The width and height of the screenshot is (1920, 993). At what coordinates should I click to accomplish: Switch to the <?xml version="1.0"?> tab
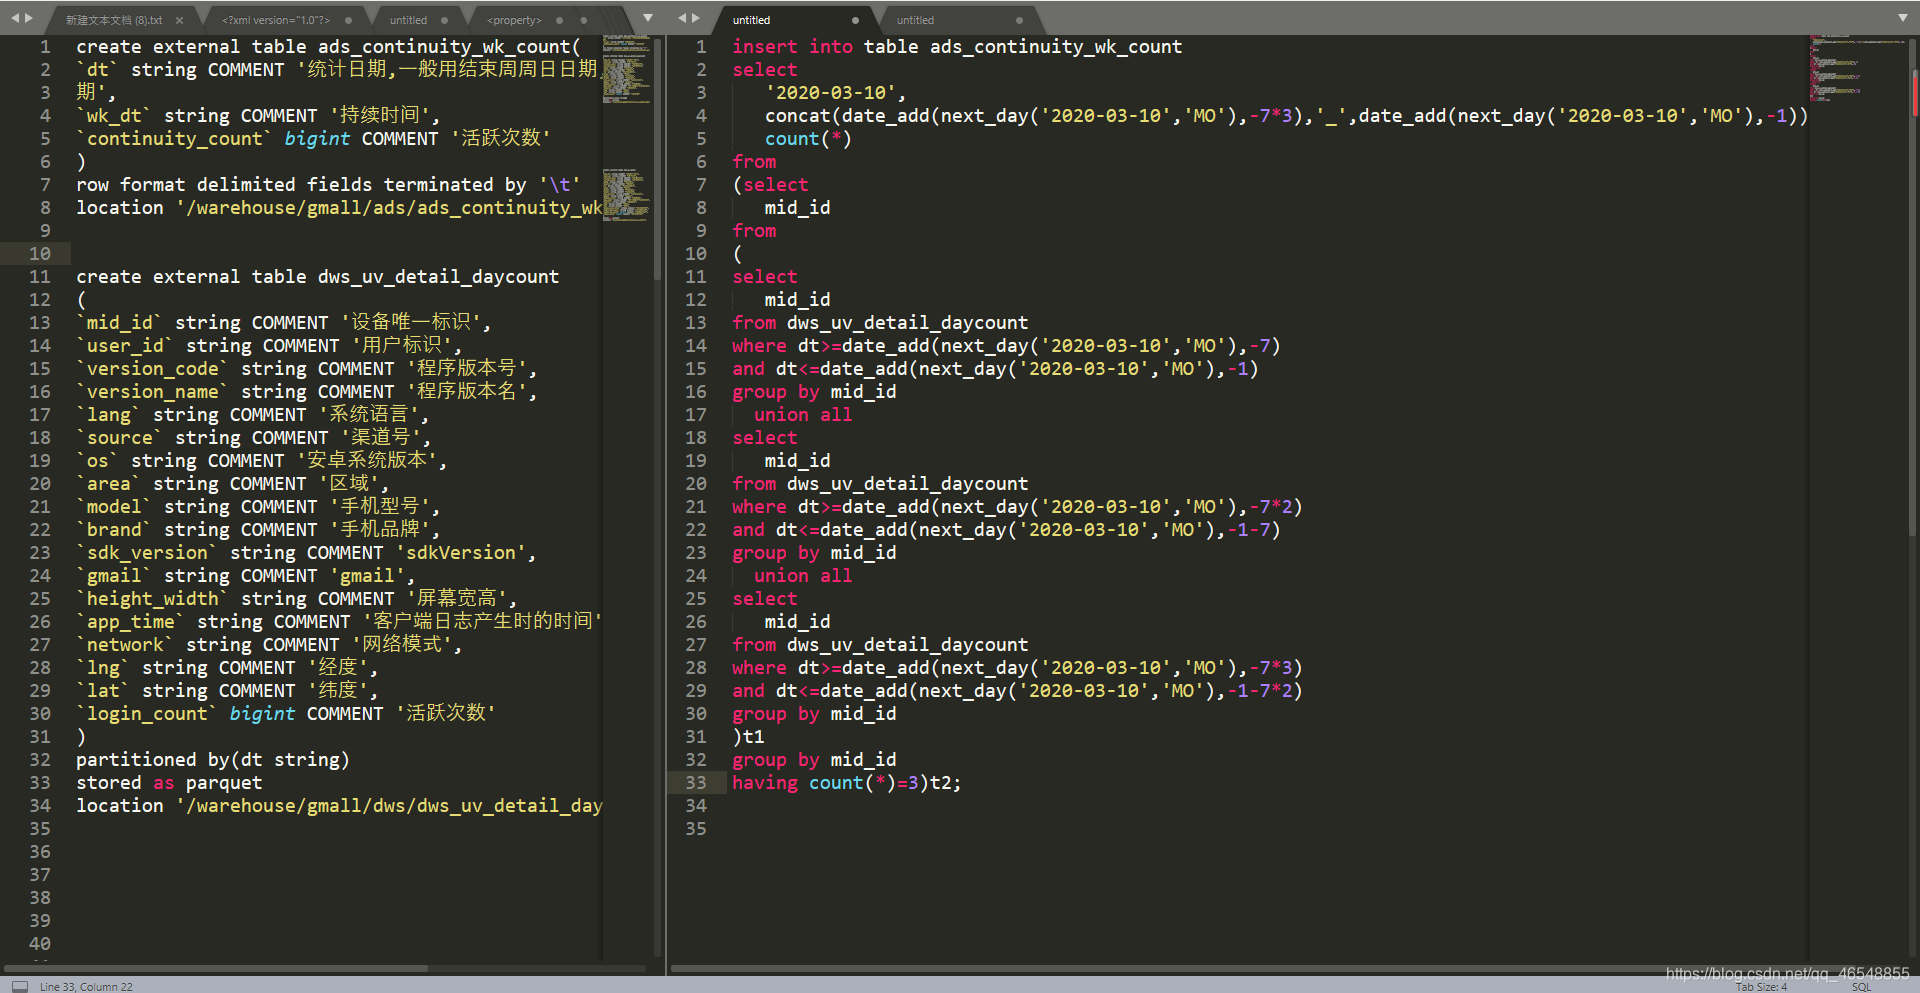click(276, 20)
